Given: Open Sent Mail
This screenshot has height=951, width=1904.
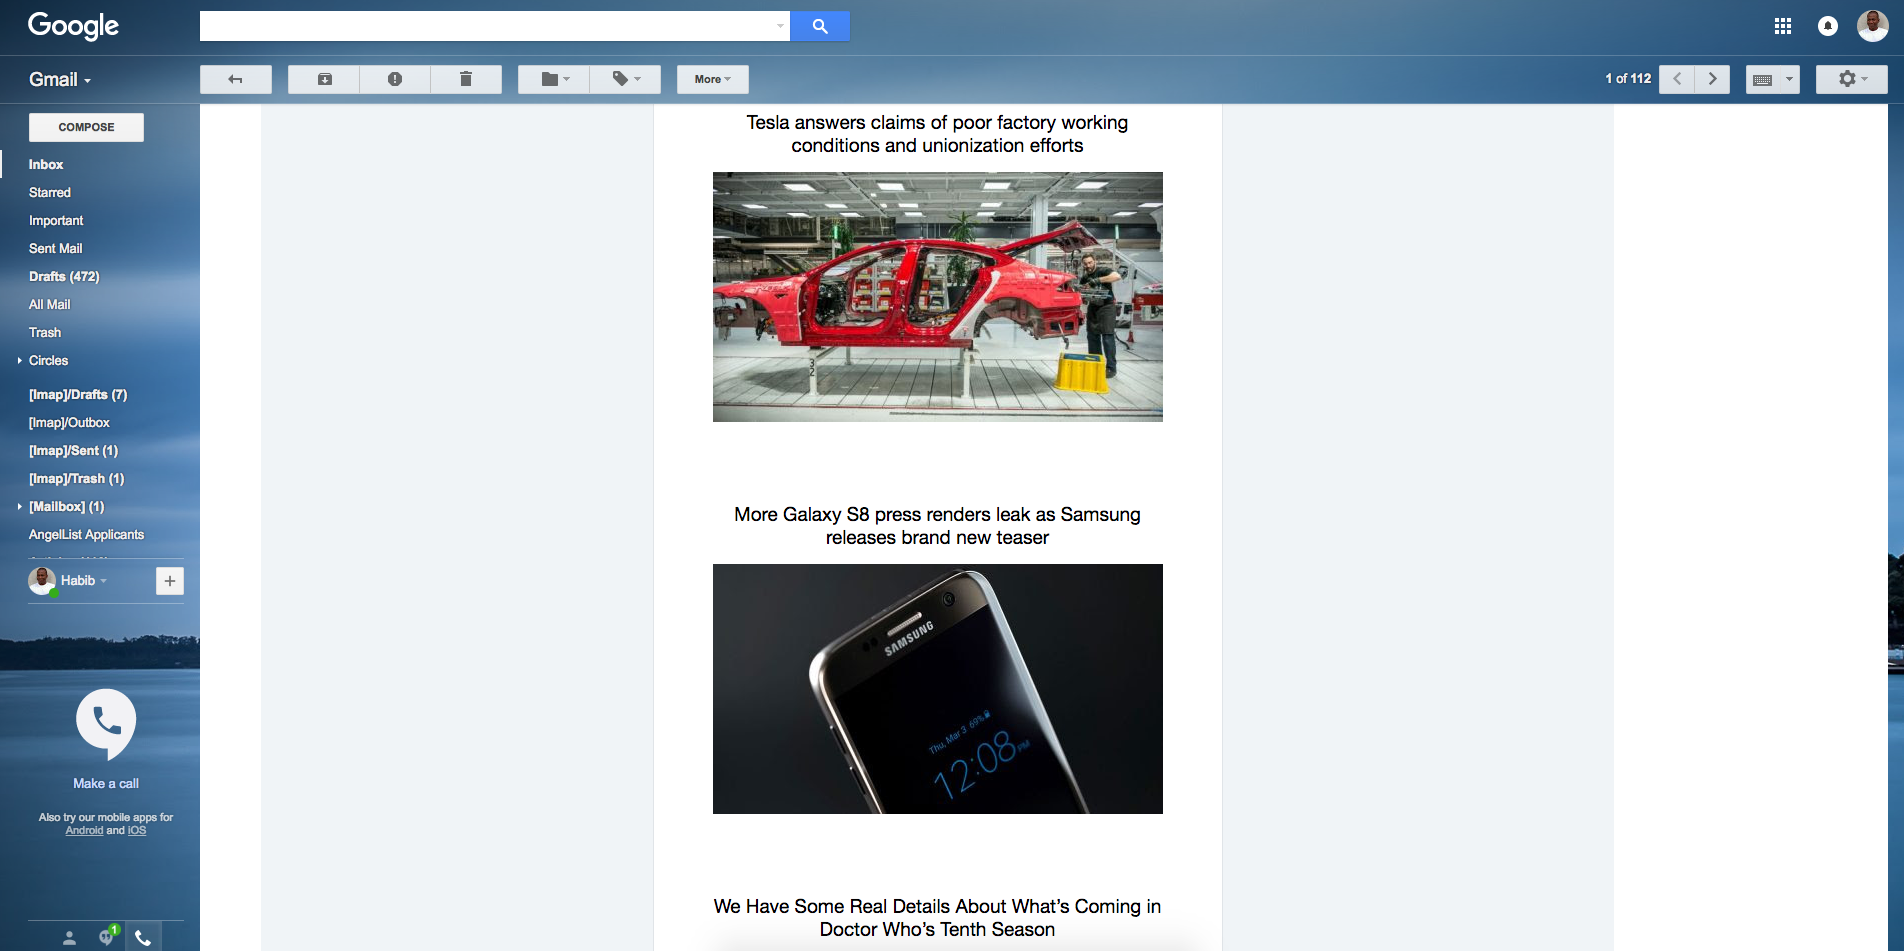Looking at the screenshot, I should tap(56, 248).
